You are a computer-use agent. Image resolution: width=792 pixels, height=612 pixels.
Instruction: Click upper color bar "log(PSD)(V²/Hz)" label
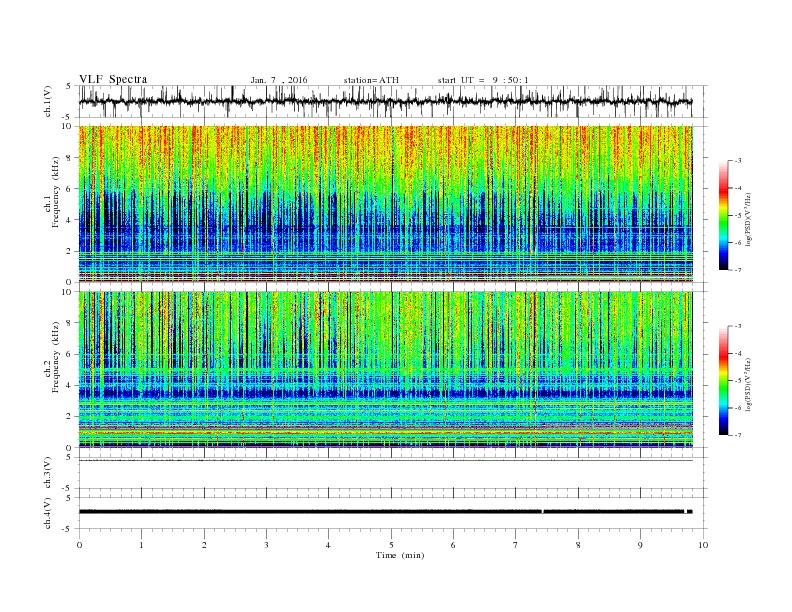tap(750, 220)
